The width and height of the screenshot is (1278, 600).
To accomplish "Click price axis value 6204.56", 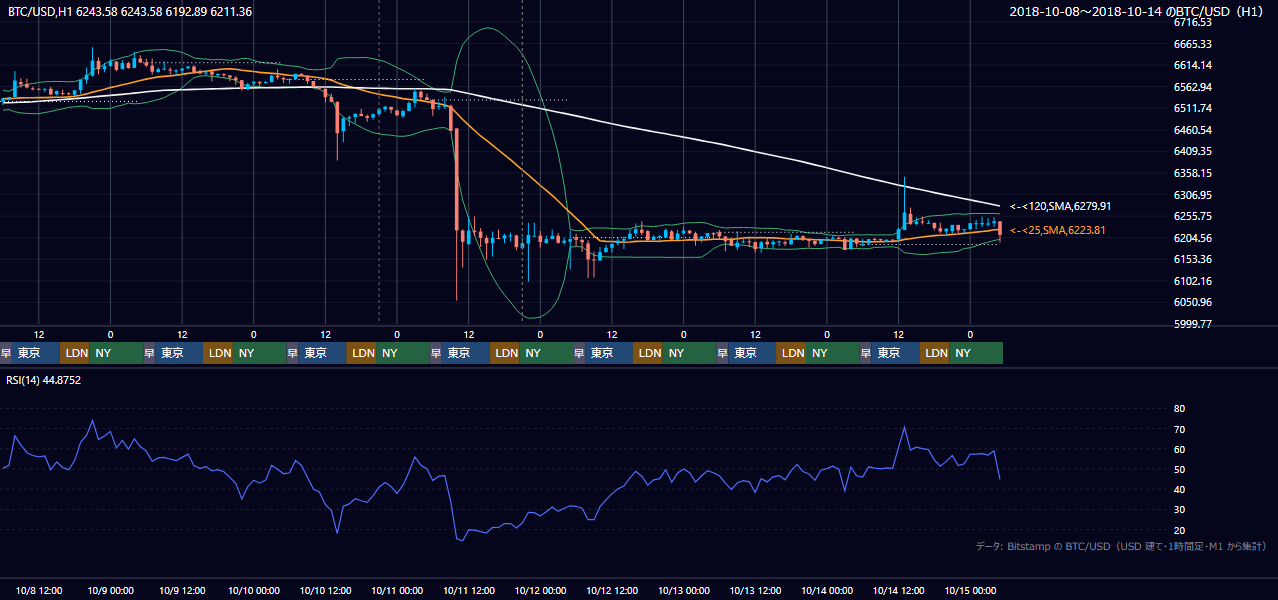I will 1193,238.
